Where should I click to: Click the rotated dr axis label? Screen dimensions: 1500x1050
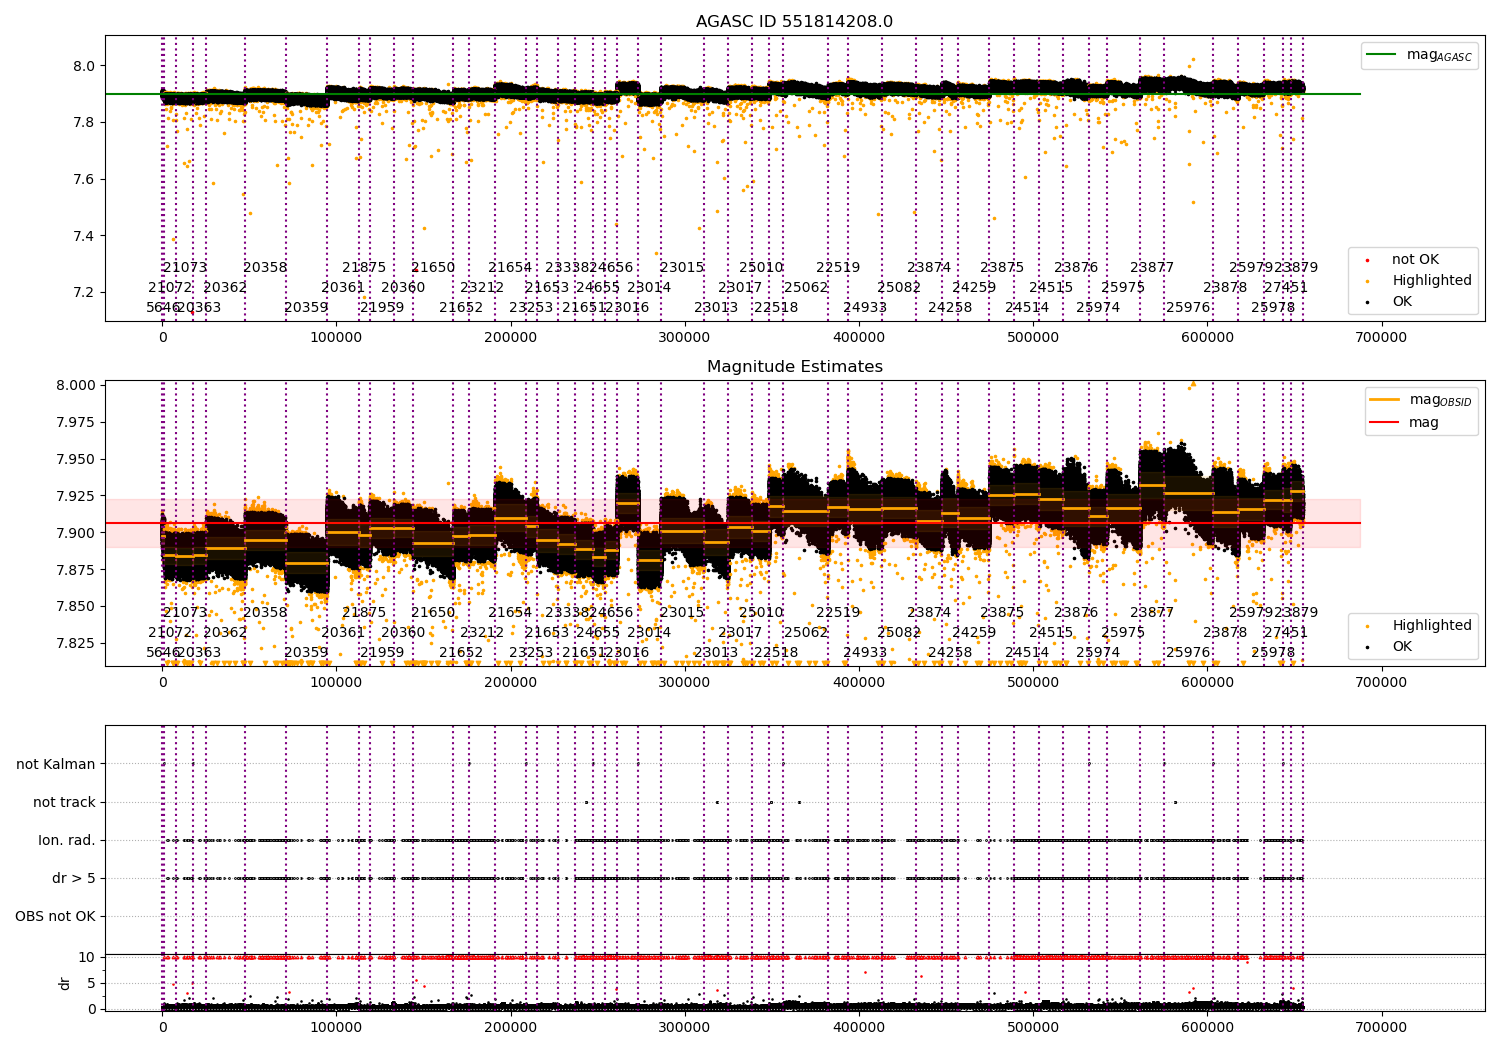tap(65, 983)
